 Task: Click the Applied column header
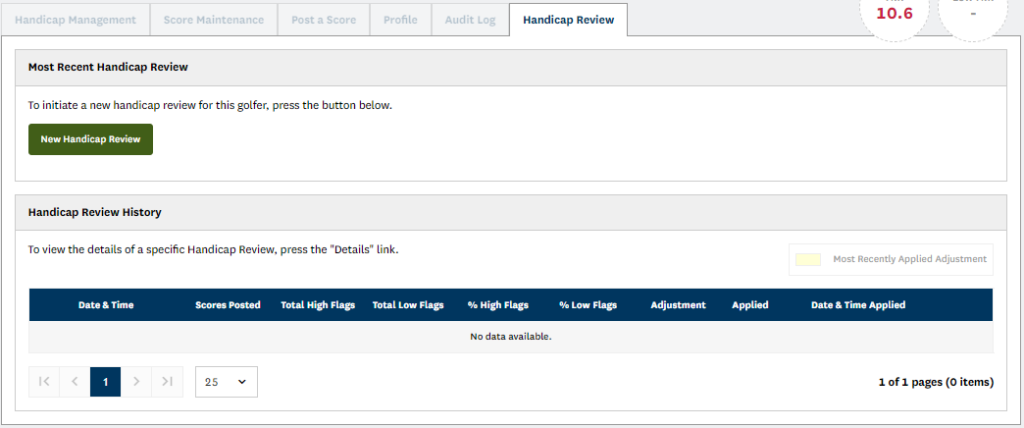click(x=750, y=305)
